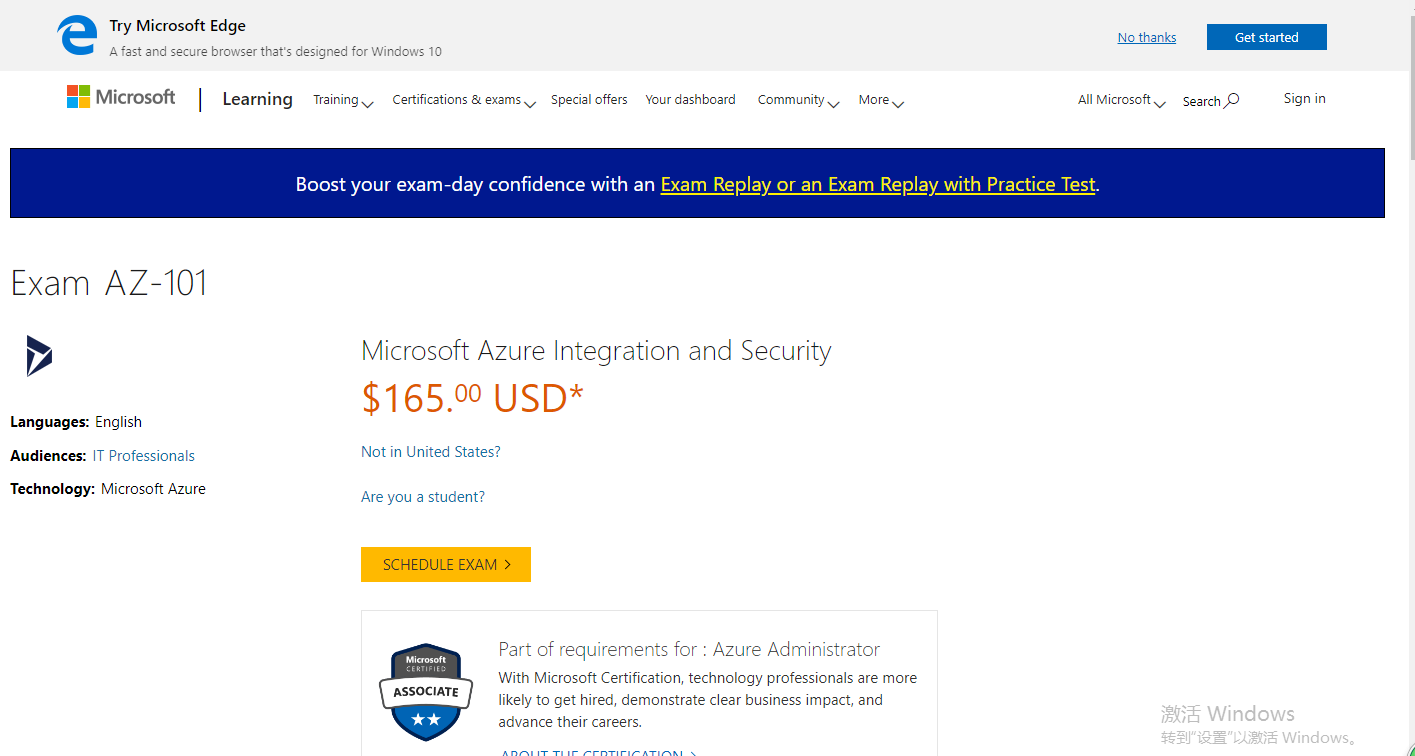Open the Exam Replay with Practice Test link
The height and width of the screenshot is (756, 1415).
(878, 184)
